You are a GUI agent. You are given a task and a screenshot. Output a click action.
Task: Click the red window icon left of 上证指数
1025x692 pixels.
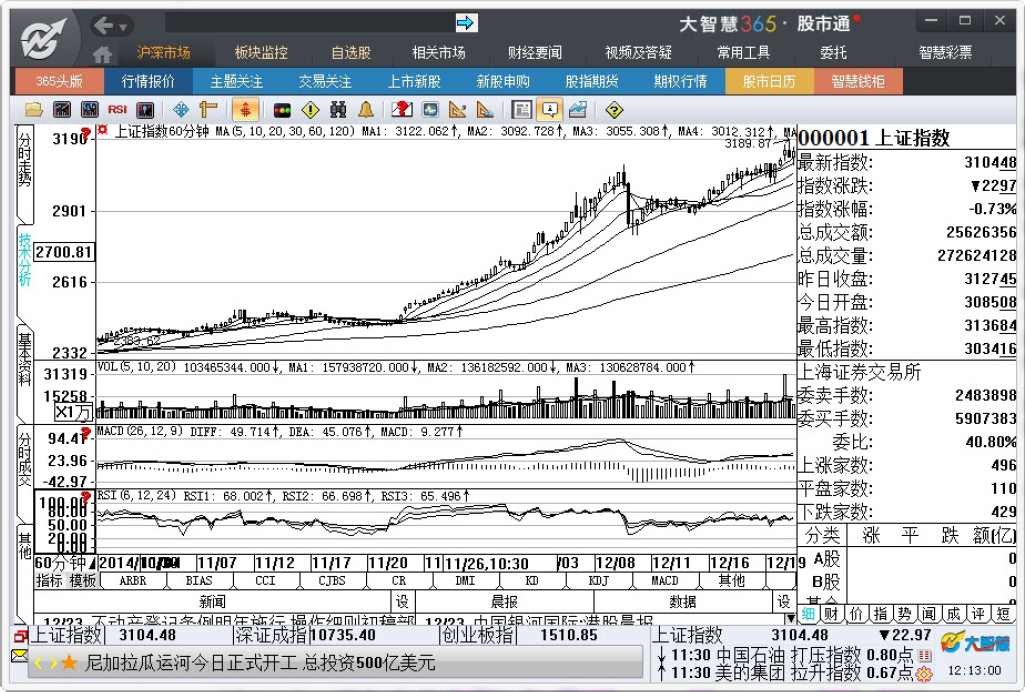pyautogui.click(x=21, y=635)
